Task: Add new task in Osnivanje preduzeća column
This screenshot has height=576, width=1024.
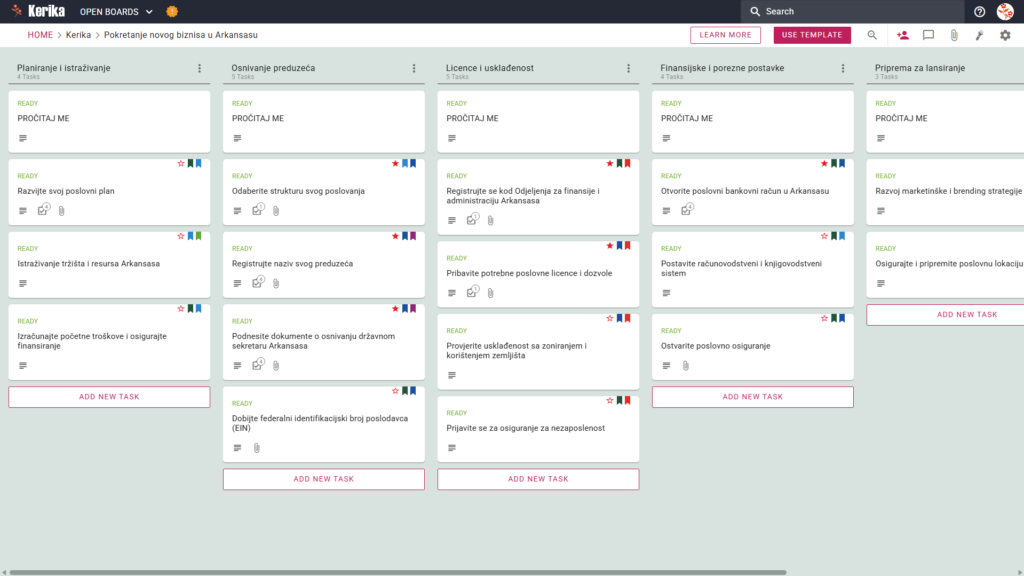Action: point(324,479)
